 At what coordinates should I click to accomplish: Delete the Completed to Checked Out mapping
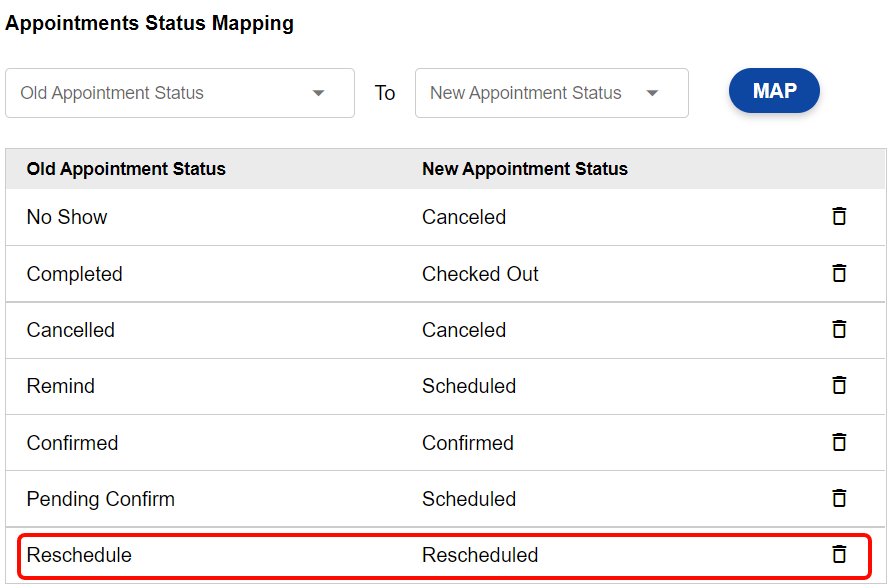point(839,274)
